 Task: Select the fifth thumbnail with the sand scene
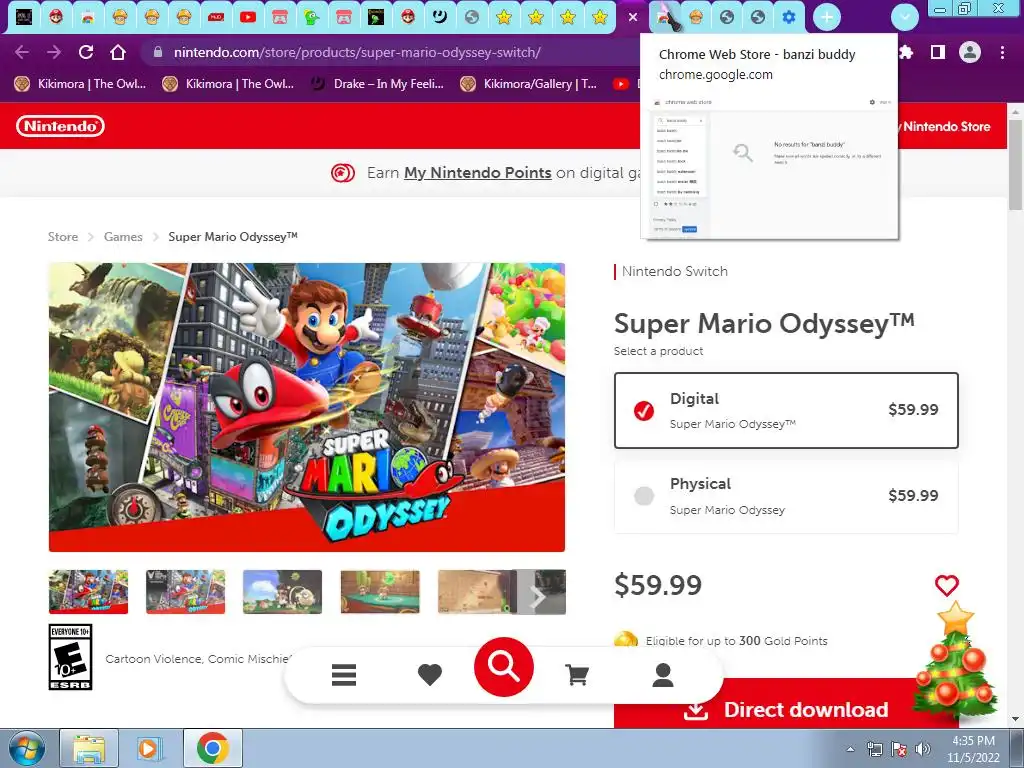point(477,592)
